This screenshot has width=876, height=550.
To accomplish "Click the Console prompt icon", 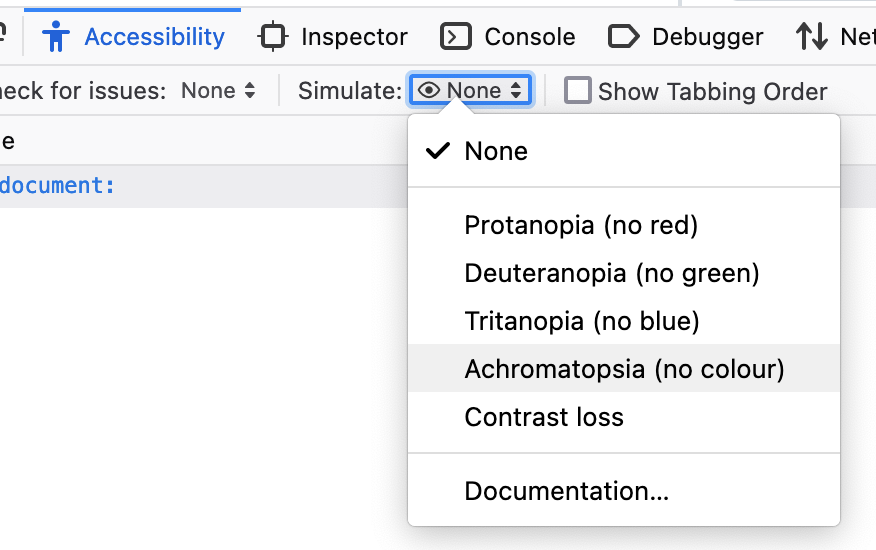I will [x=456, y=37].
